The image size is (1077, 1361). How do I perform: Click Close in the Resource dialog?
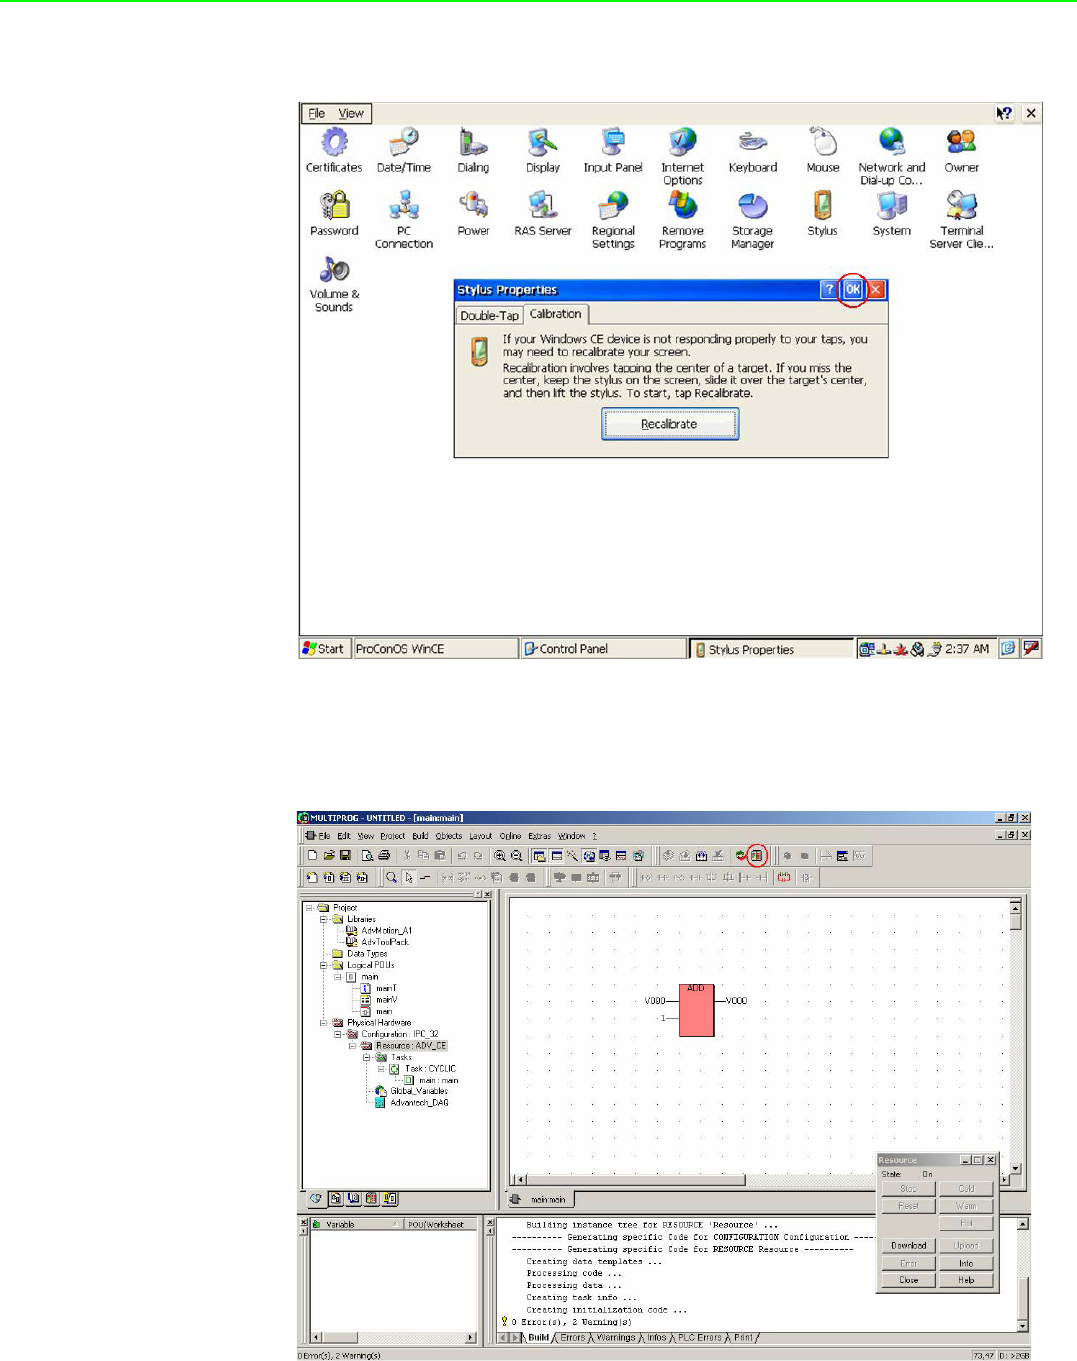coord(908,1280)
